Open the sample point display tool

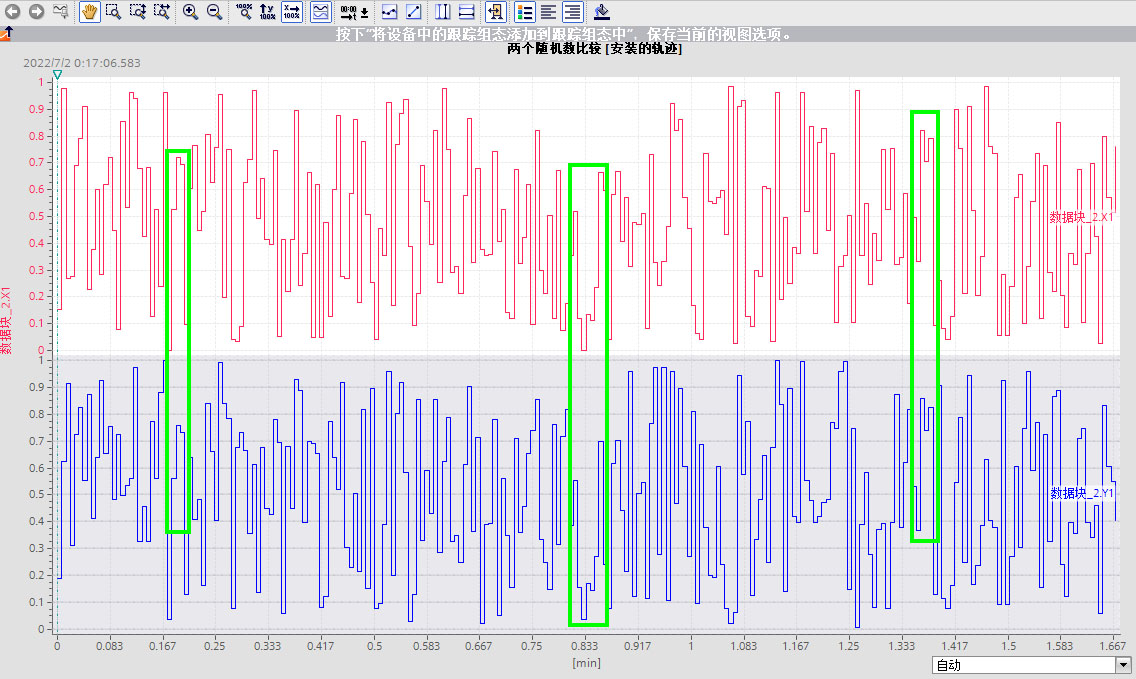point(390,12)
